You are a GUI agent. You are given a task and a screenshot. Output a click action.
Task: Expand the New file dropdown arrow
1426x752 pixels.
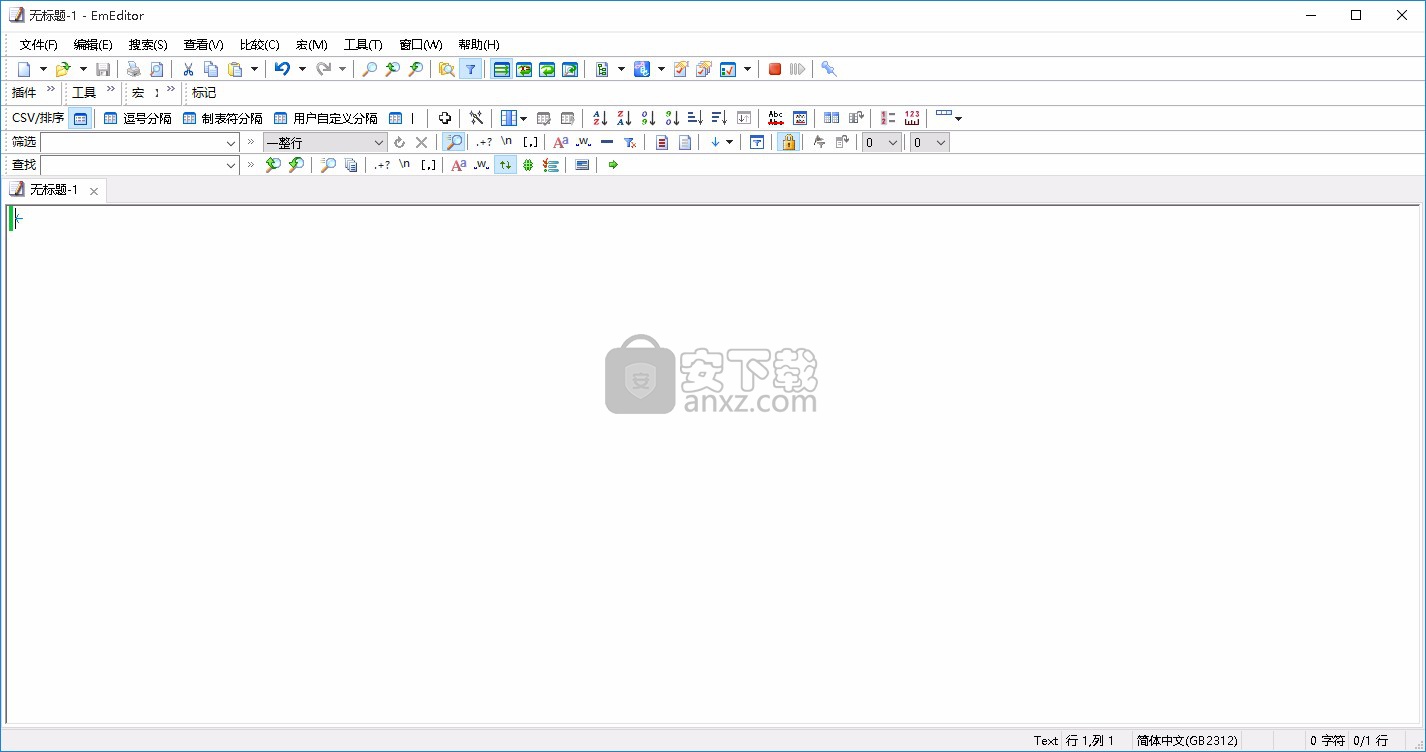43,69
